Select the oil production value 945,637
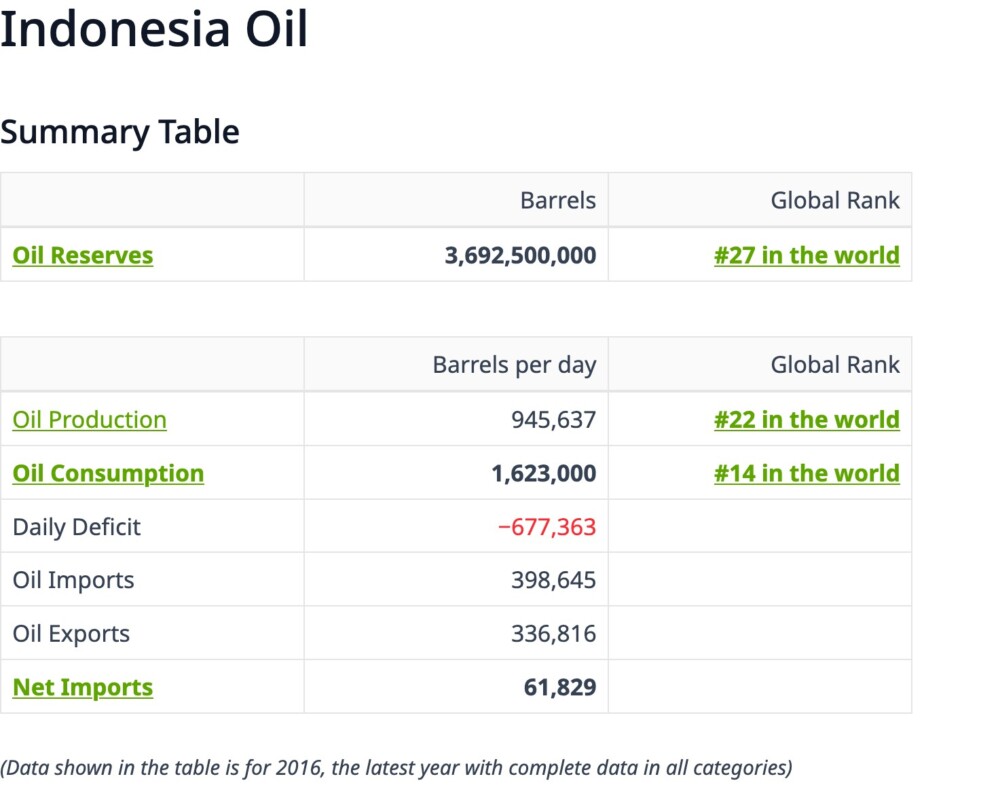This screenshot has width=998, height=800. [553, 419]
